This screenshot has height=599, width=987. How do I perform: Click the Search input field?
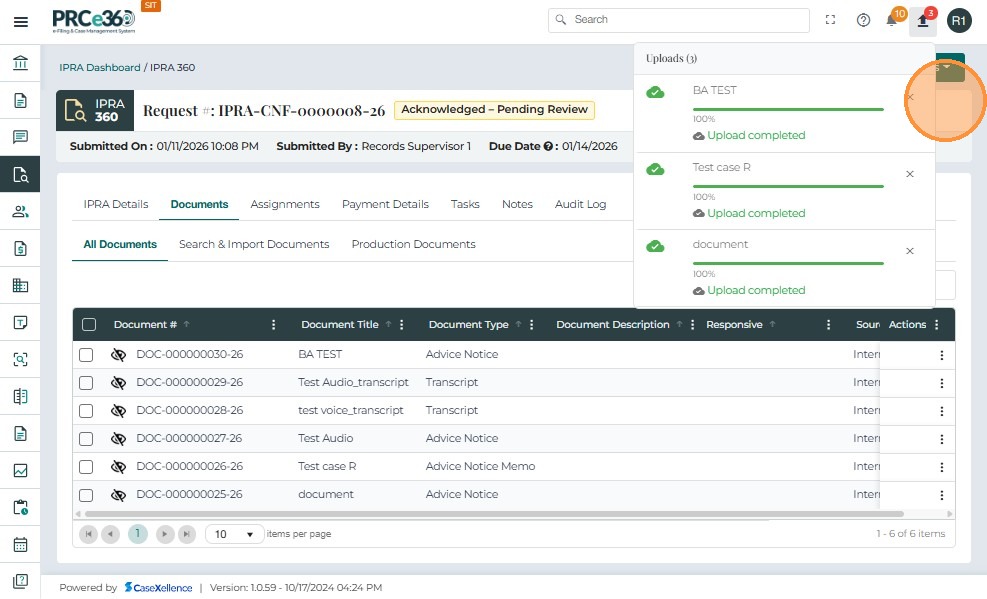pyautogui.click(x=680, y=20)
